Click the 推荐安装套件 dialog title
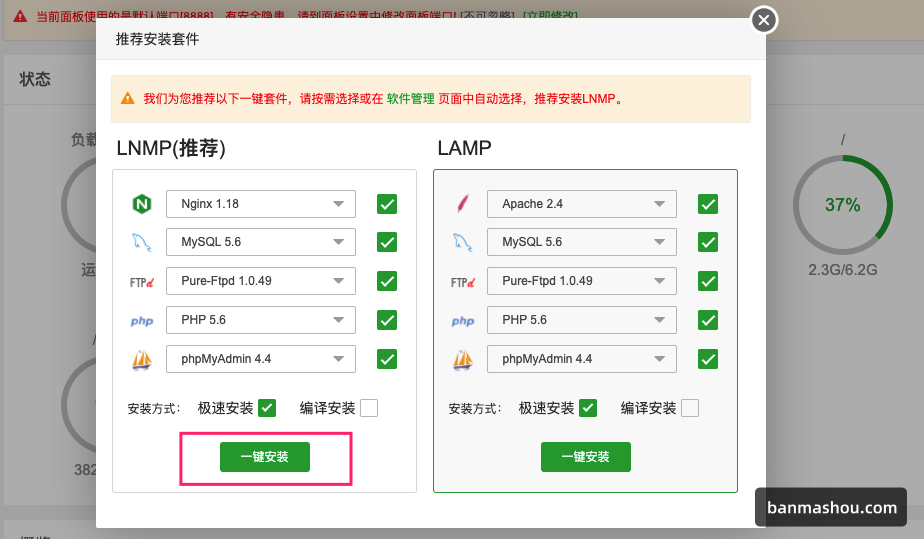This screenshot has width=924, height=539. (157, 39)
